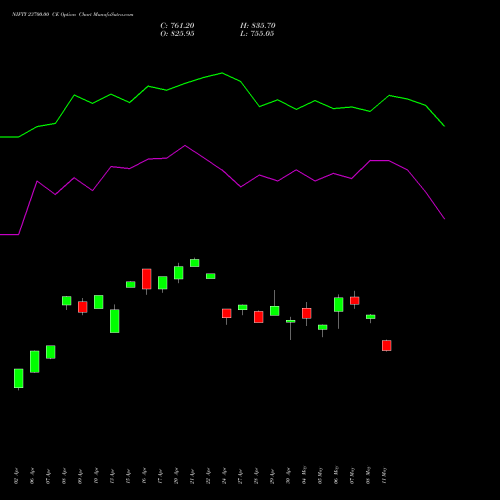
Task: Click the NIFTY CE Options chart title
Action: (73, 15)
